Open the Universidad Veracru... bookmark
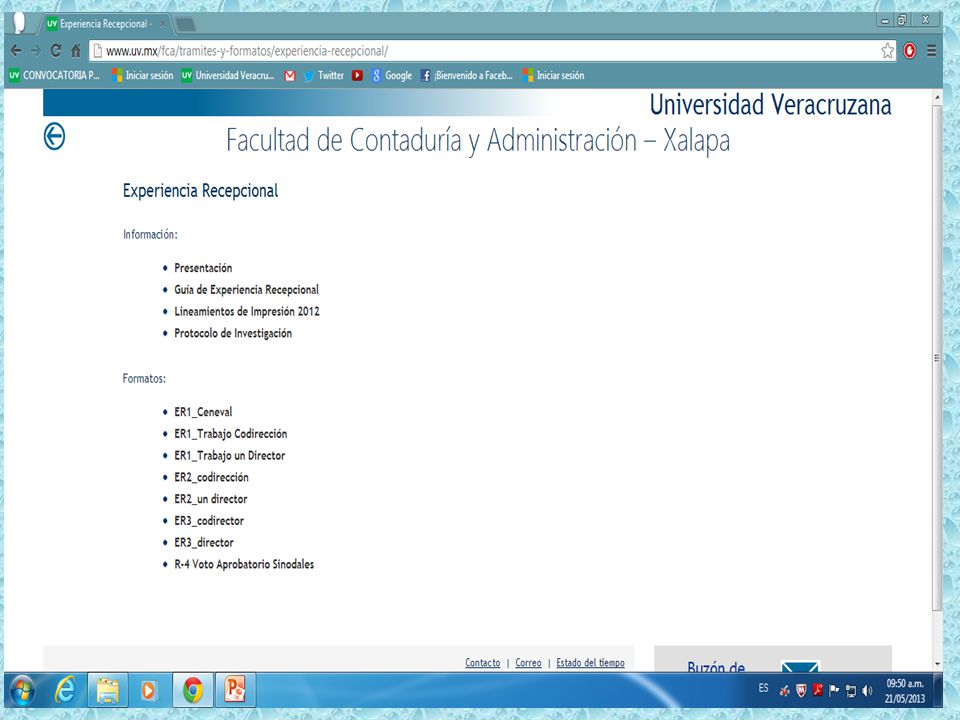 [228, 75]
